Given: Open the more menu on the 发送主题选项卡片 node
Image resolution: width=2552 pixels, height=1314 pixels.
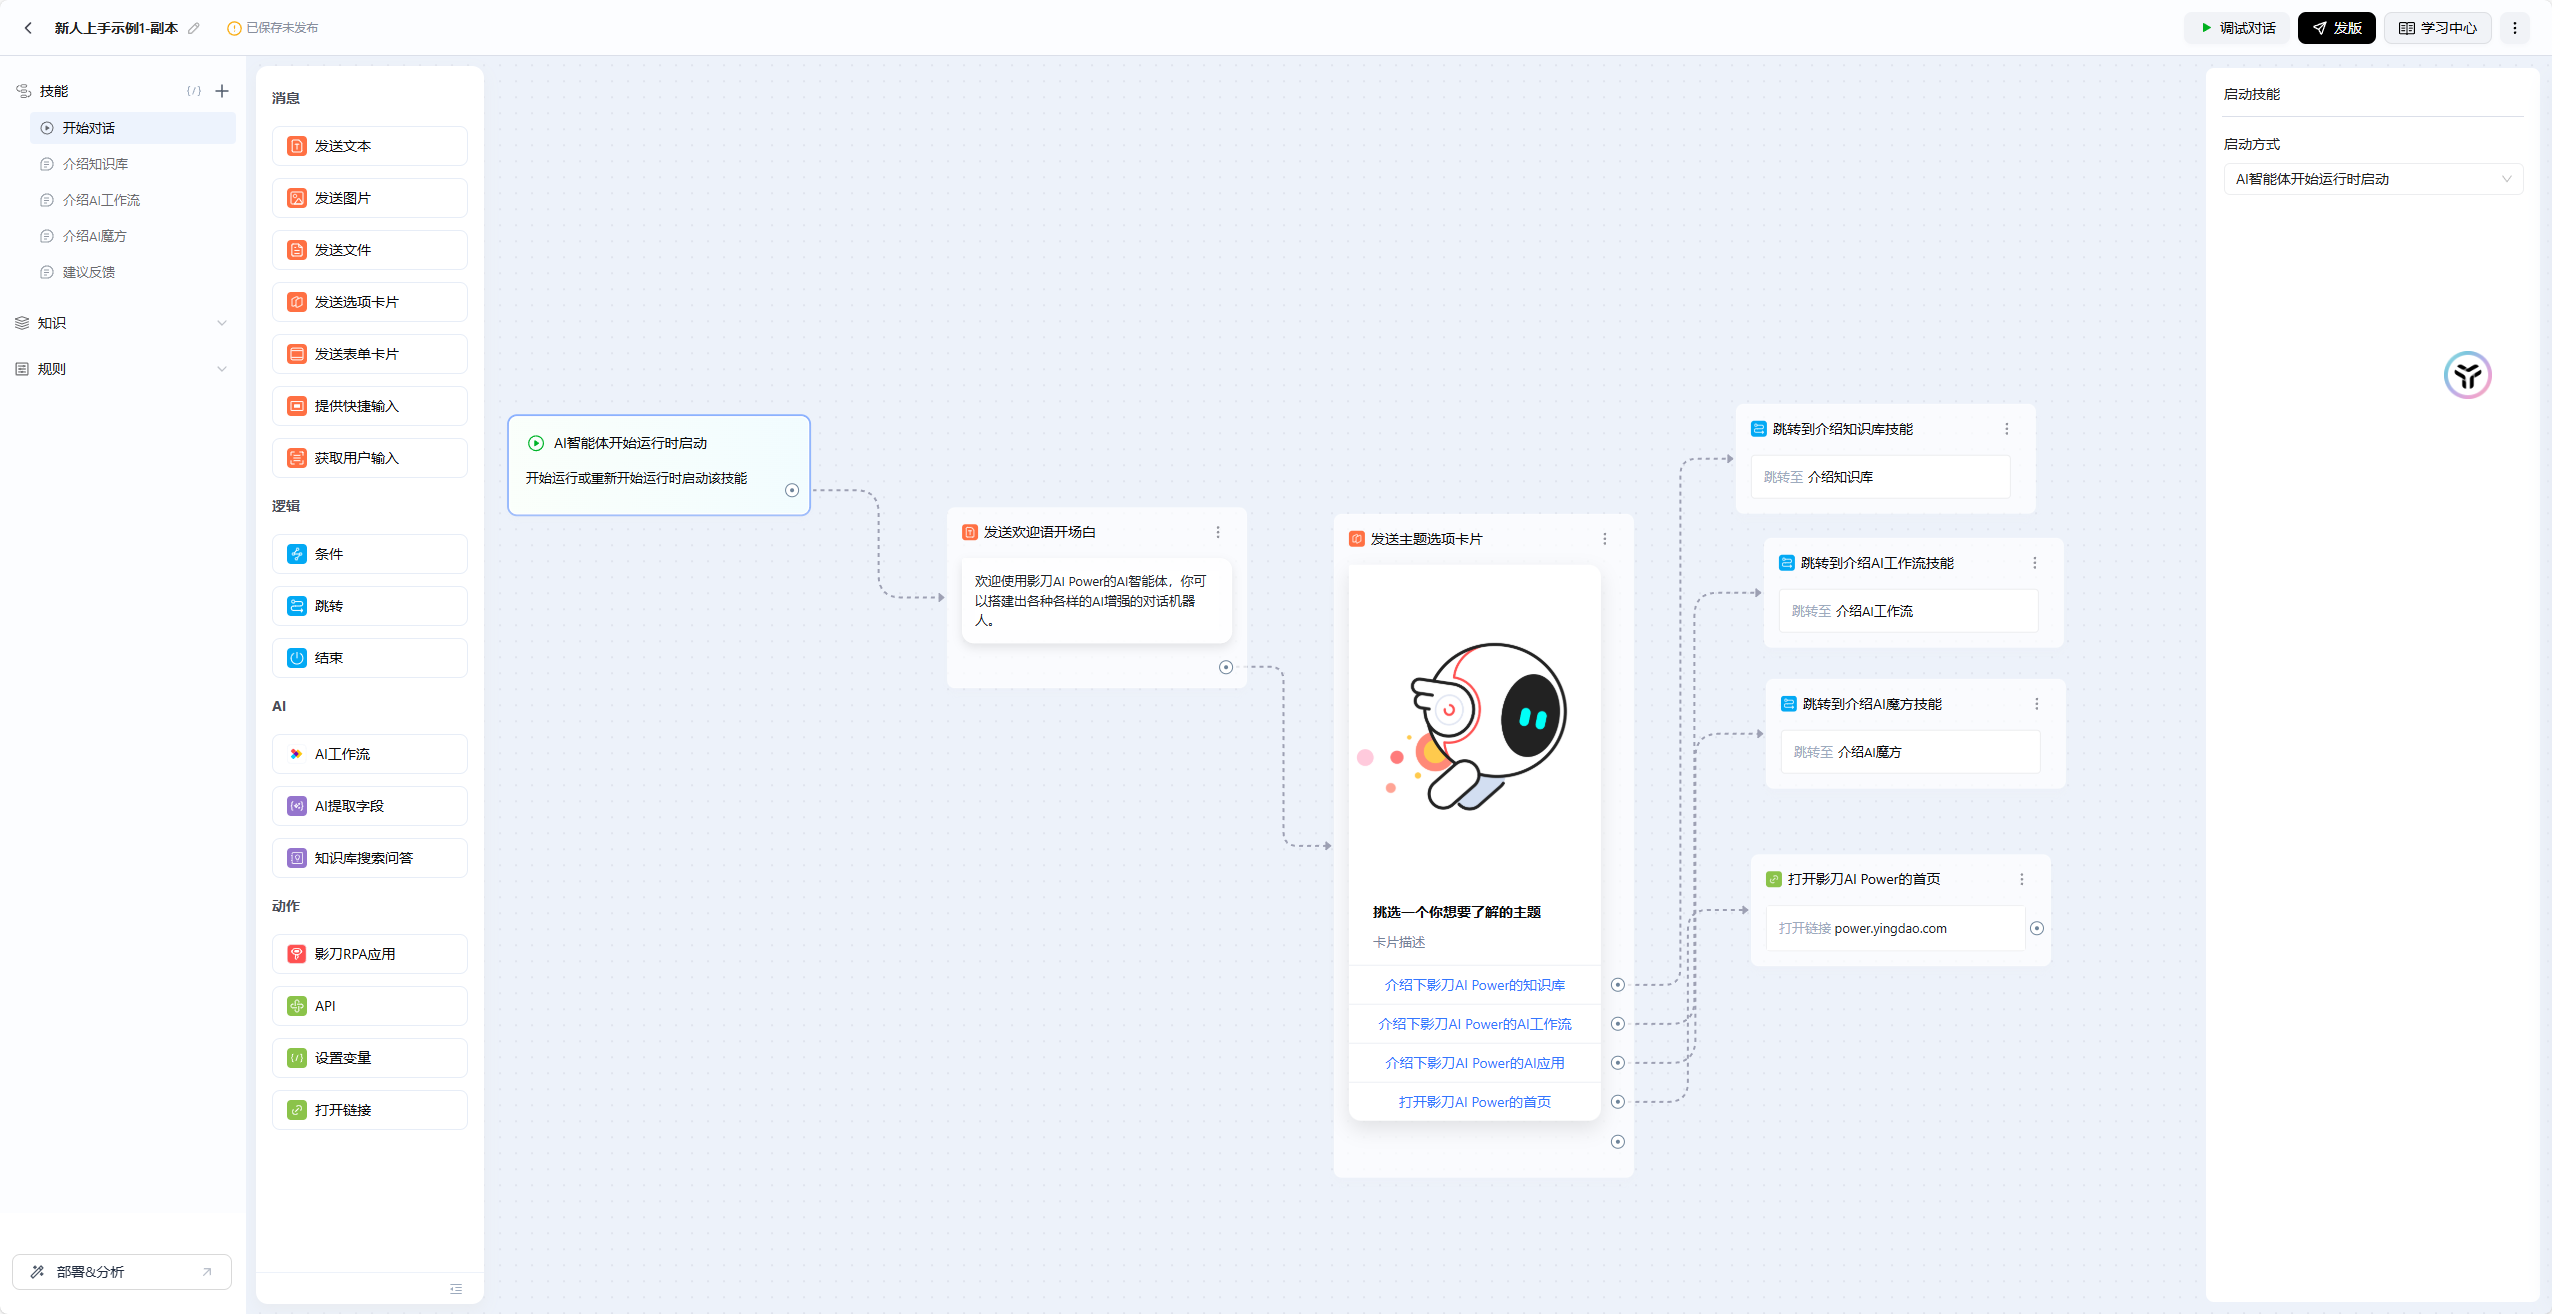Looking at the screenshot, I should tap(1605, 539).
